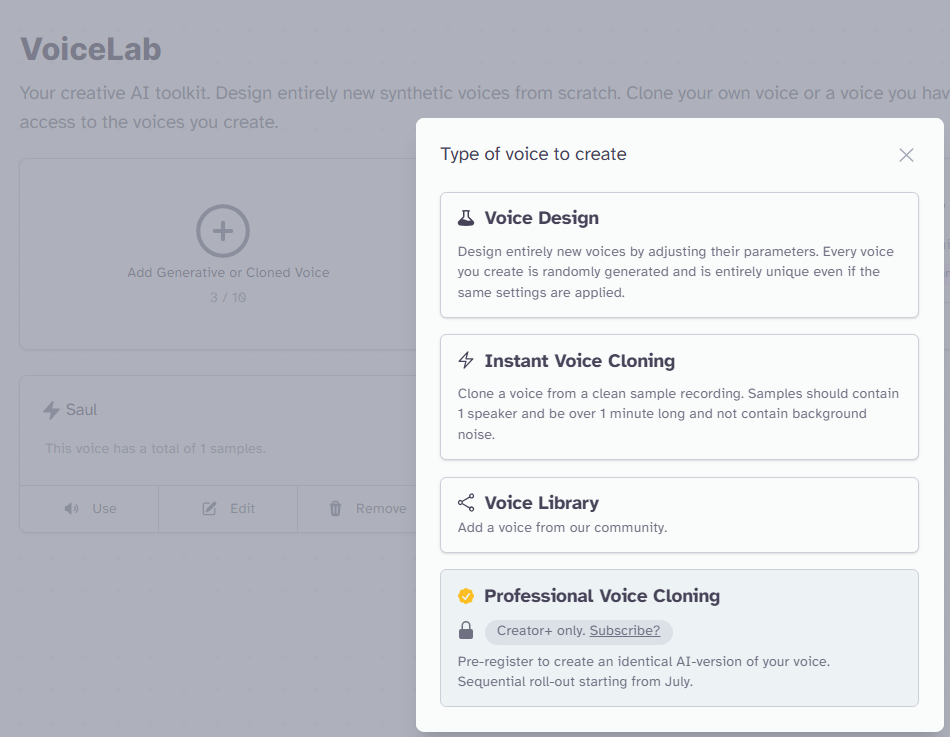Click 'Add a voice from our community.' text

[x=562, y=527]
